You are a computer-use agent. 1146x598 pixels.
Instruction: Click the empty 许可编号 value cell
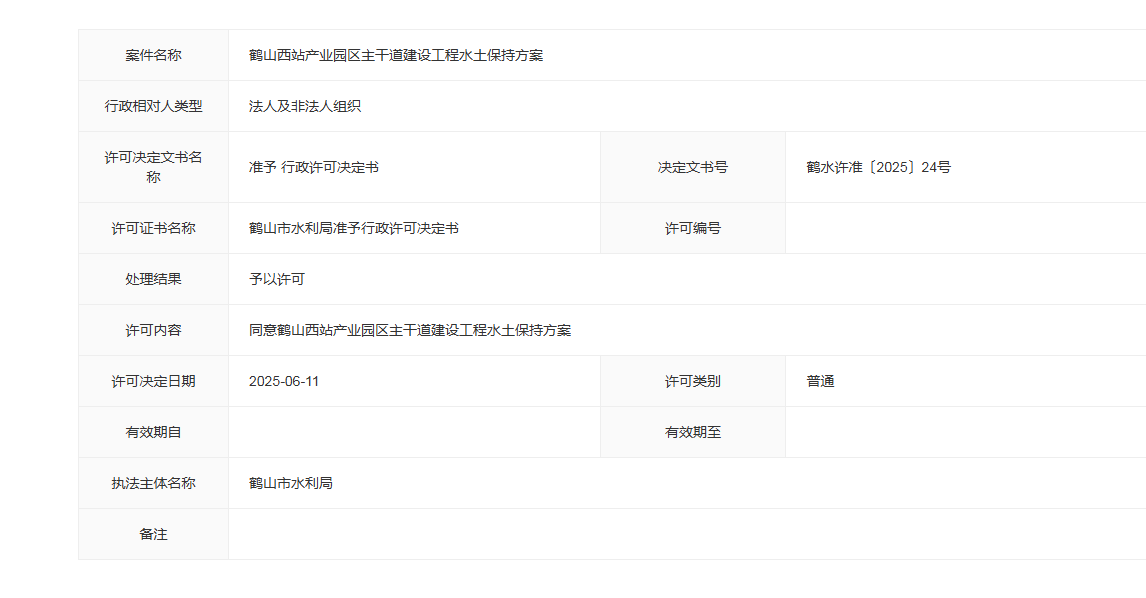960,228
